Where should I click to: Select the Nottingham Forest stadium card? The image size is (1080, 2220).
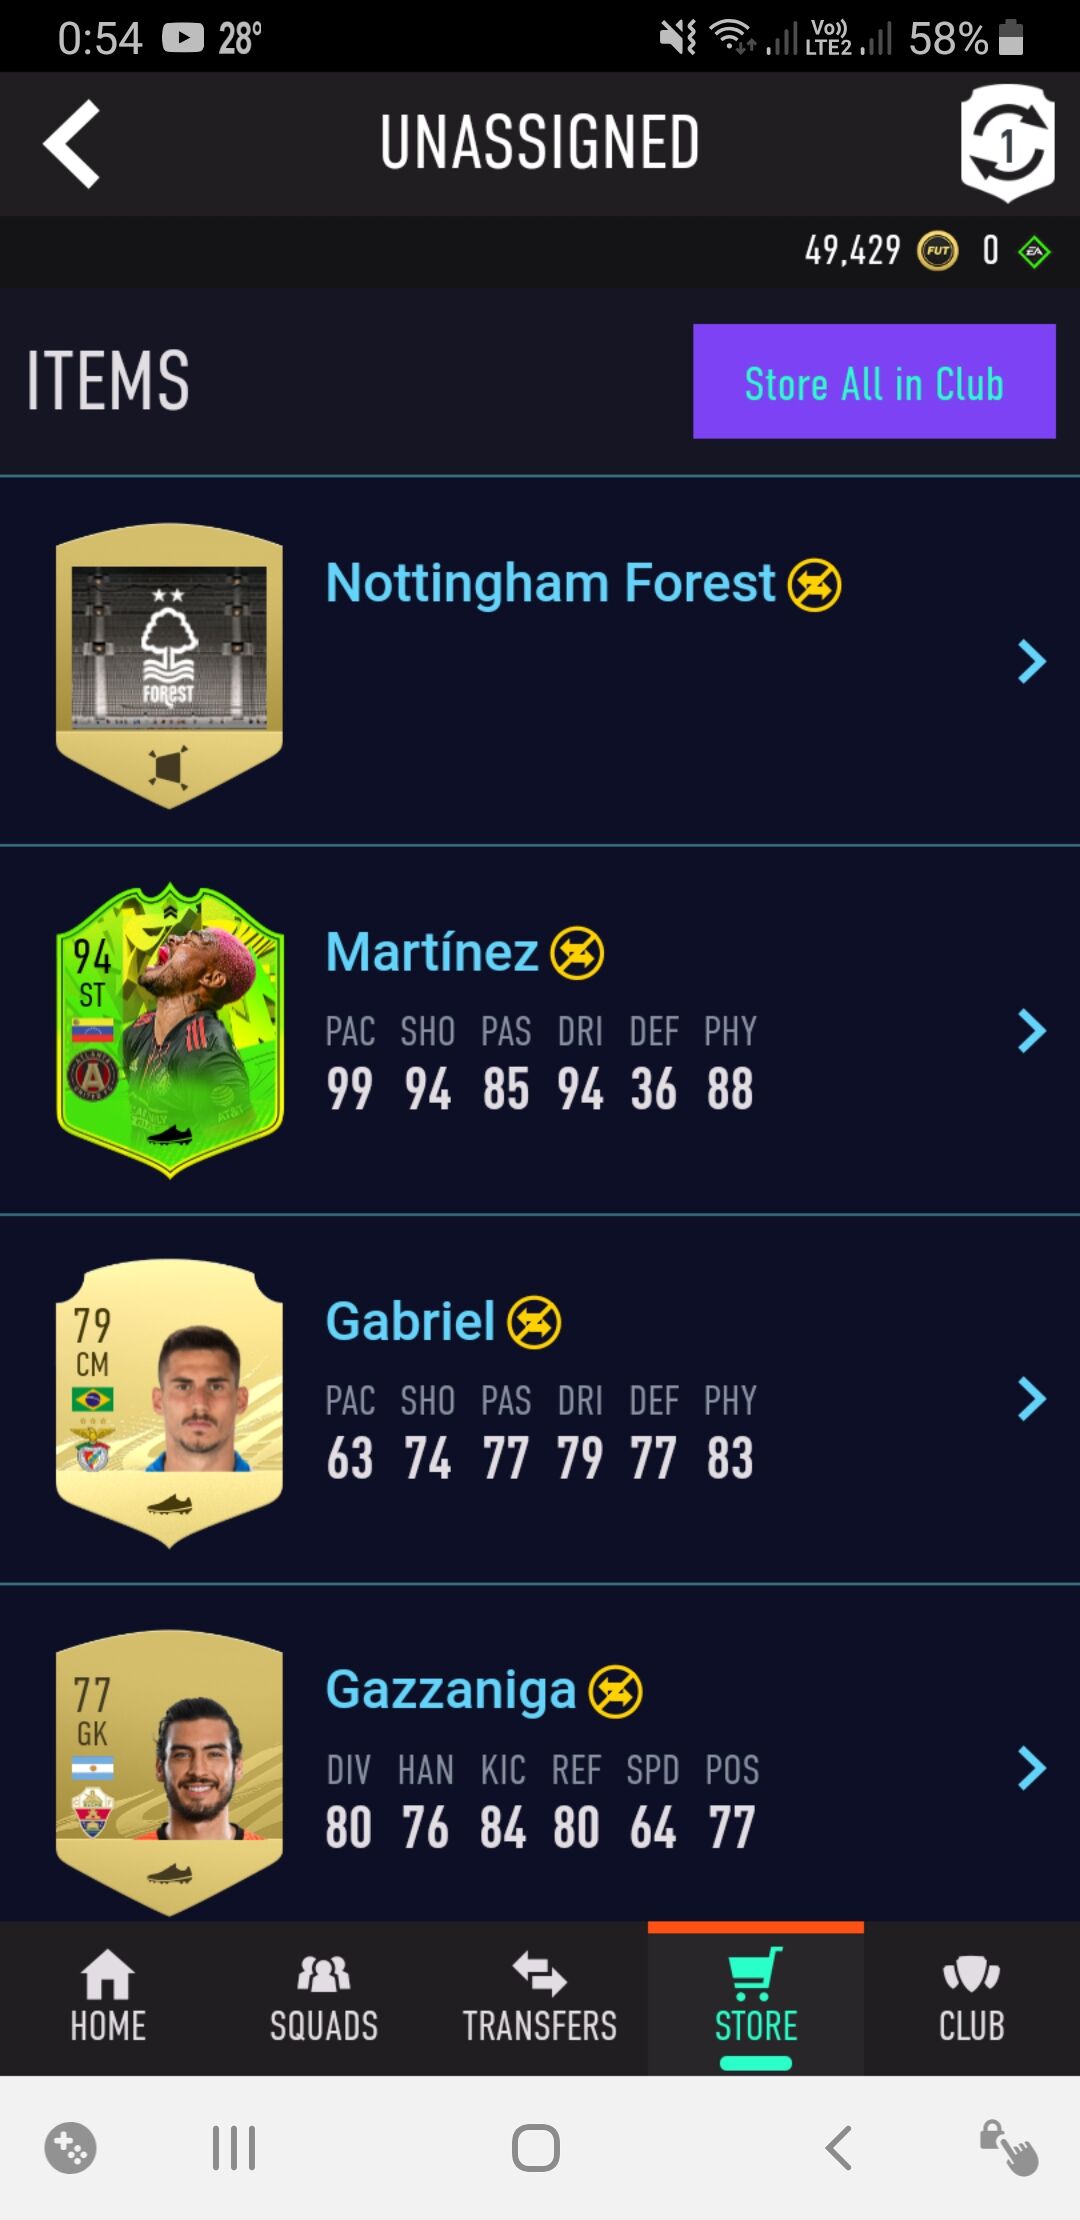[169, 664]
